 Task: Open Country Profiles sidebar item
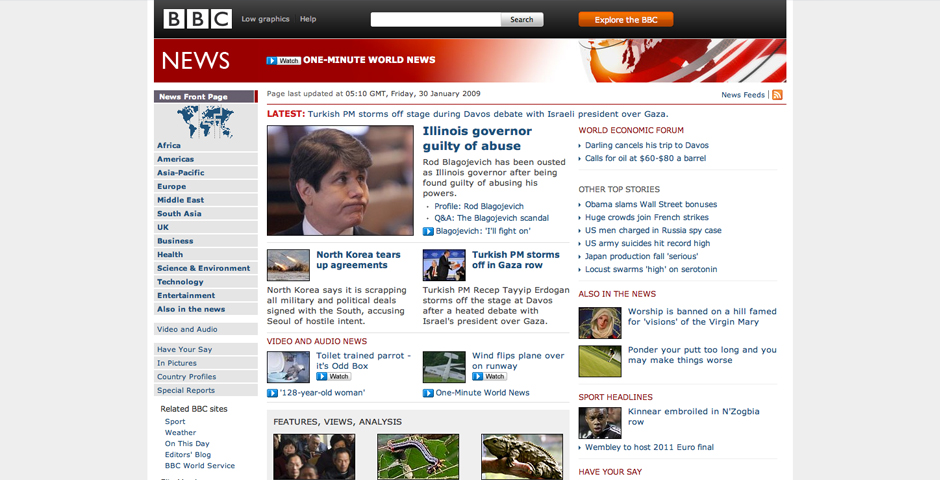pos(206,377)
